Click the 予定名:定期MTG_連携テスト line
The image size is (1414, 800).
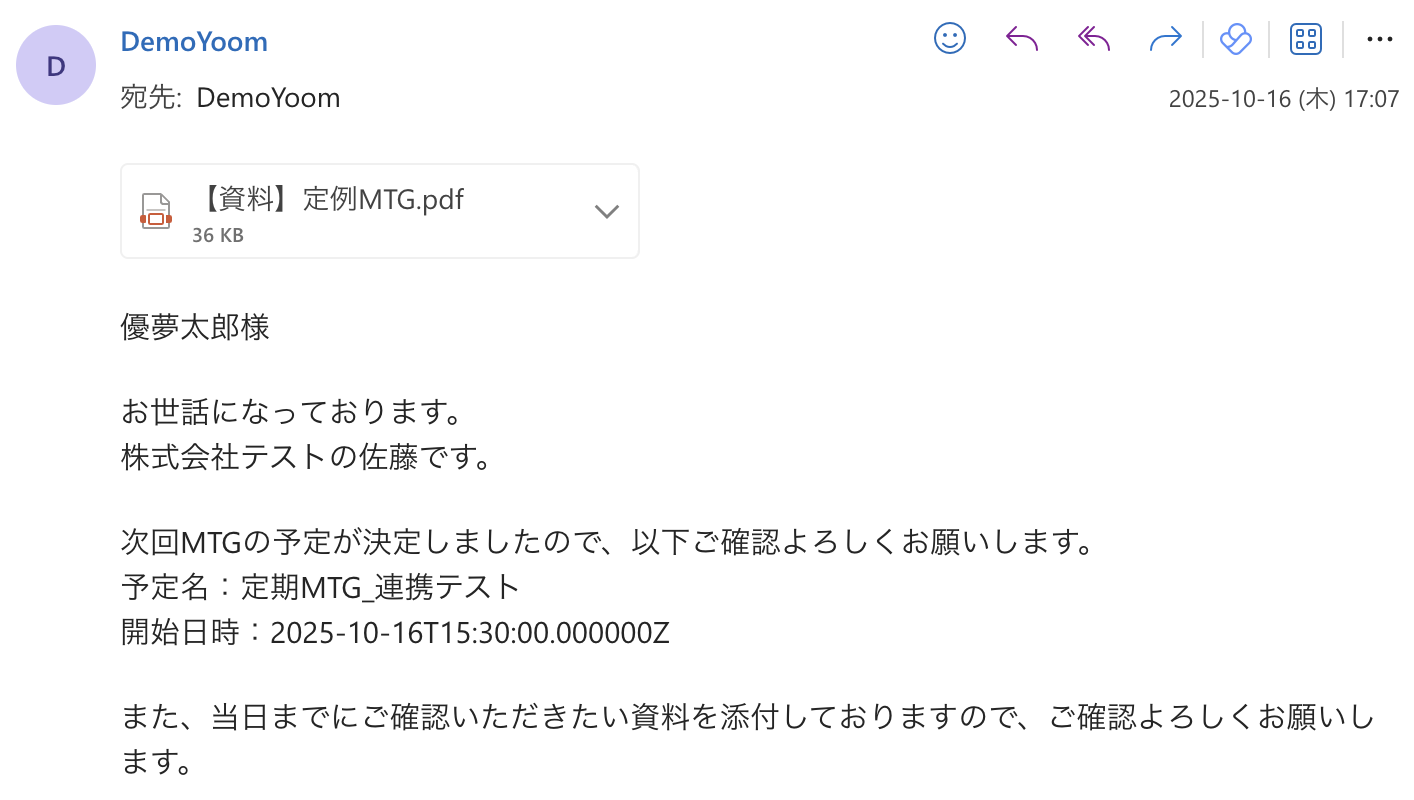[320, 587]
